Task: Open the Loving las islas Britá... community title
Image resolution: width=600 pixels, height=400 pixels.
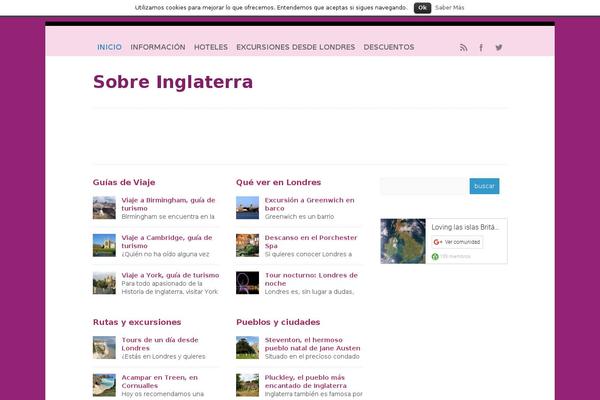Action: pos(465,227)
